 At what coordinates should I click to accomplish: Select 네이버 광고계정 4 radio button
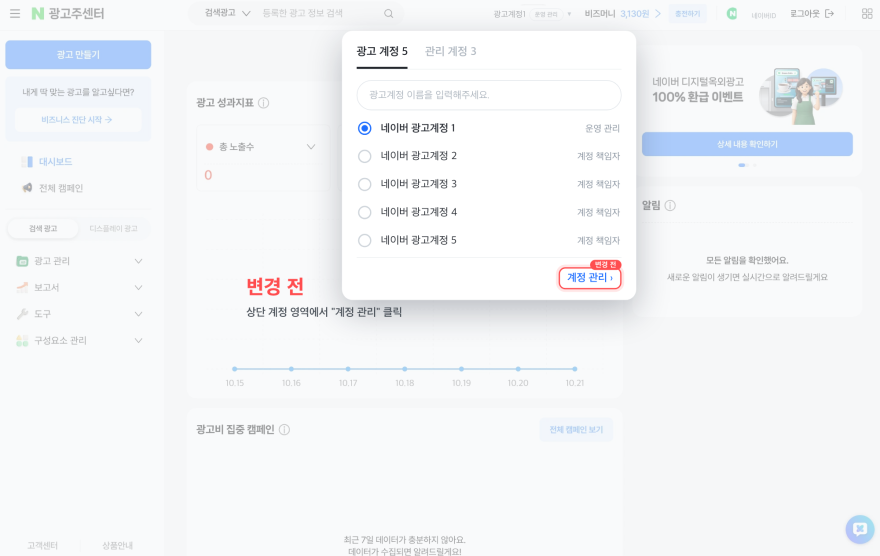365,212
